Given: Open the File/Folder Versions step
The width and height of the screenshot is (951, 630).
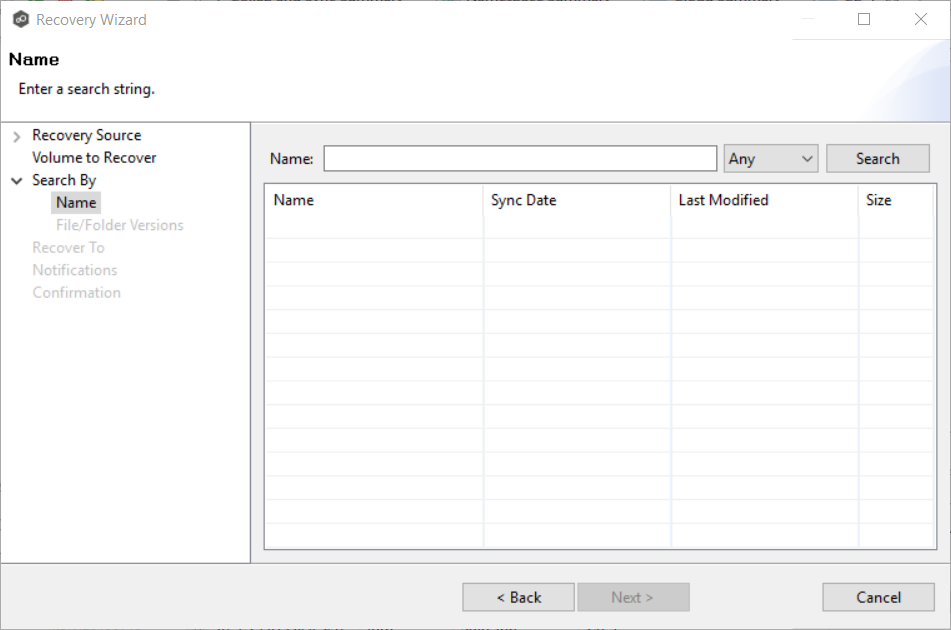Looking at the screenshot, I should (x=119, y=225).
